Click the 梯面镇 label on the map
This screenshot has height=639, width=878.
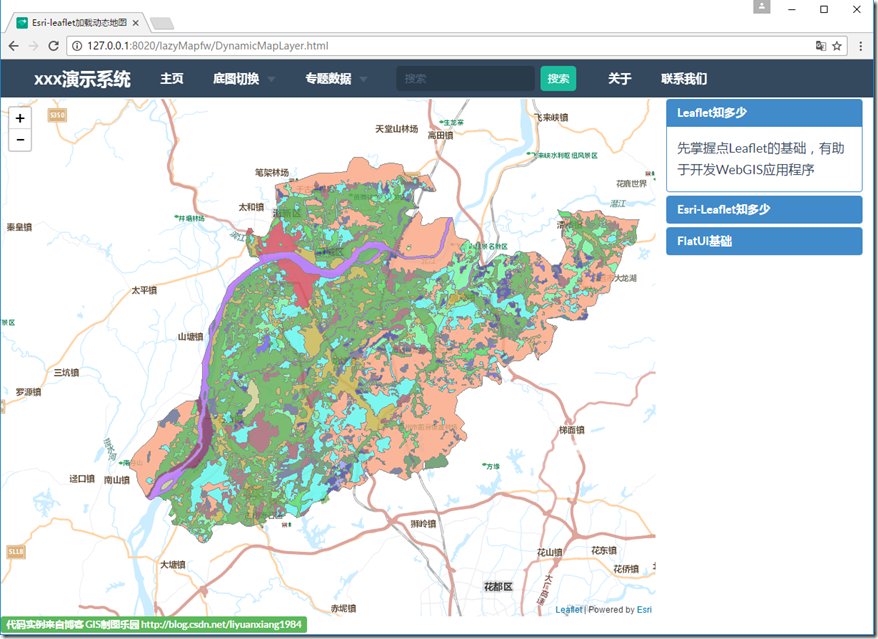point(572,430)
